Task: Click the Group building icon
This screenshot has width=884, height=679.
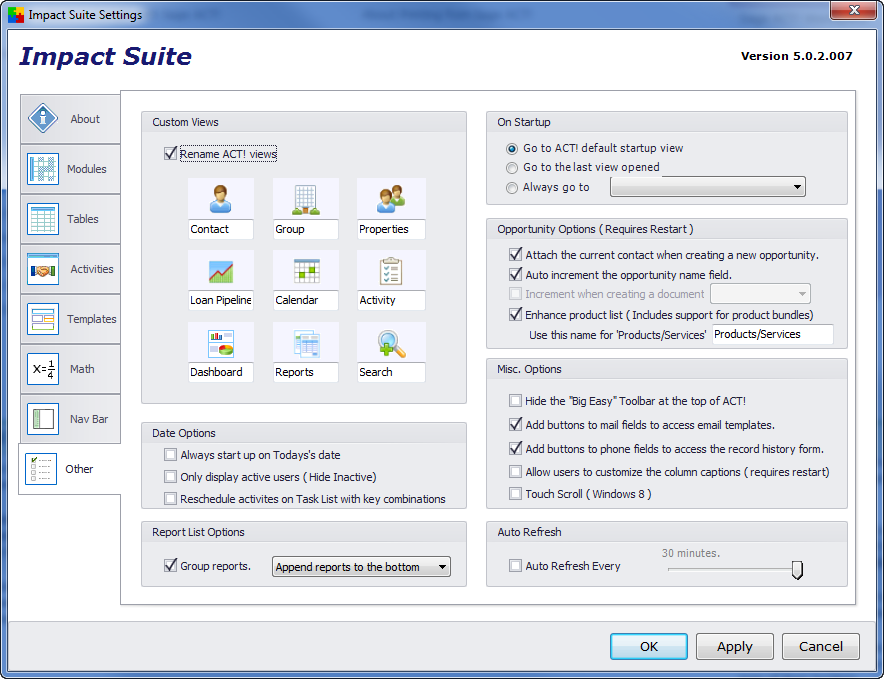Action: [x=306, y=200]
